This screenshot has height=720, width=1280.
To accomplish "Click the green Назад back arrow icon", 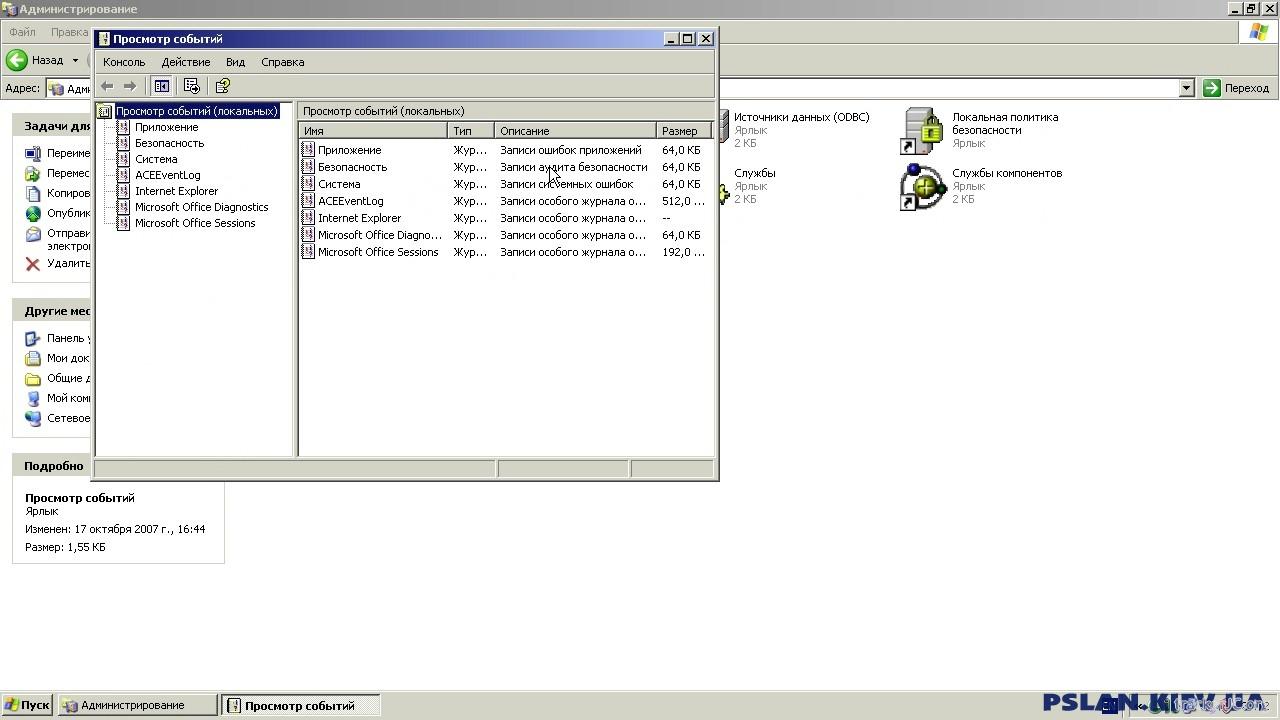I will pos(17,60).
